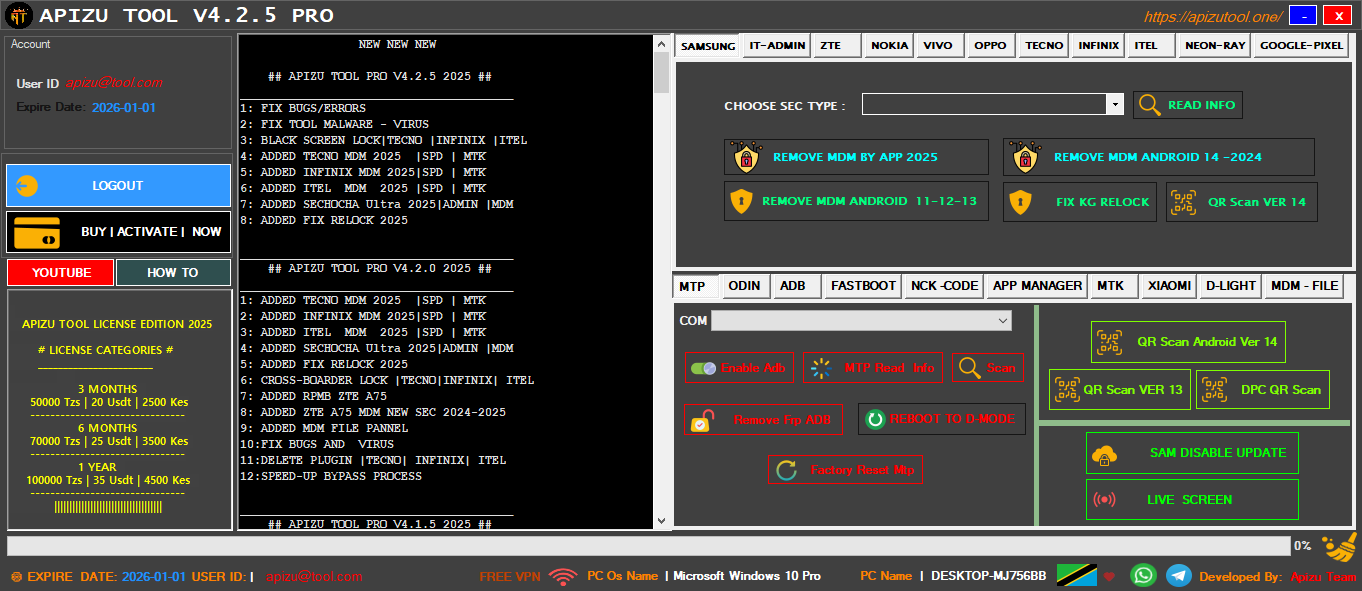
Task: Click the HOW TO button
Action: pos(173,272)
